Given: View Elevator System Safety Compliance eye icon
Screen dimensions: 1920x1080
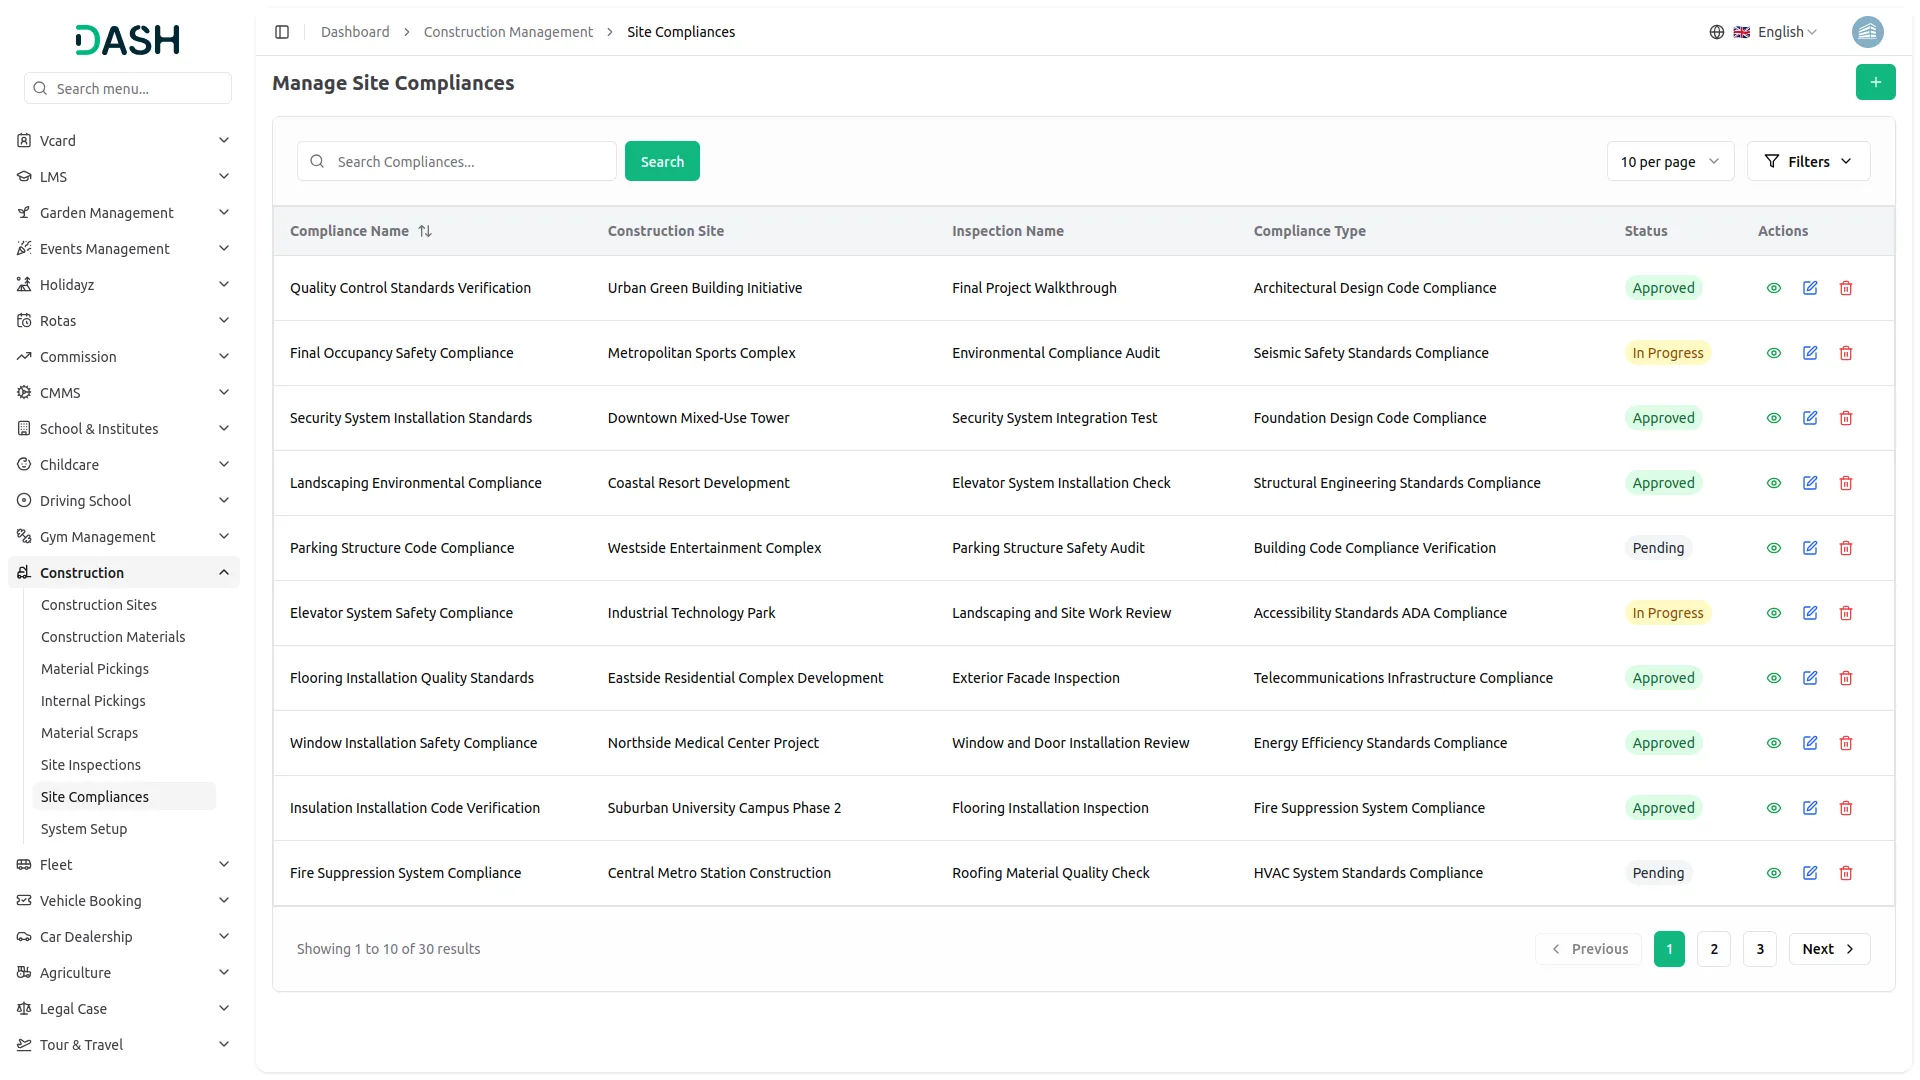Looking at the screenshot, I should pos(1773,613).
